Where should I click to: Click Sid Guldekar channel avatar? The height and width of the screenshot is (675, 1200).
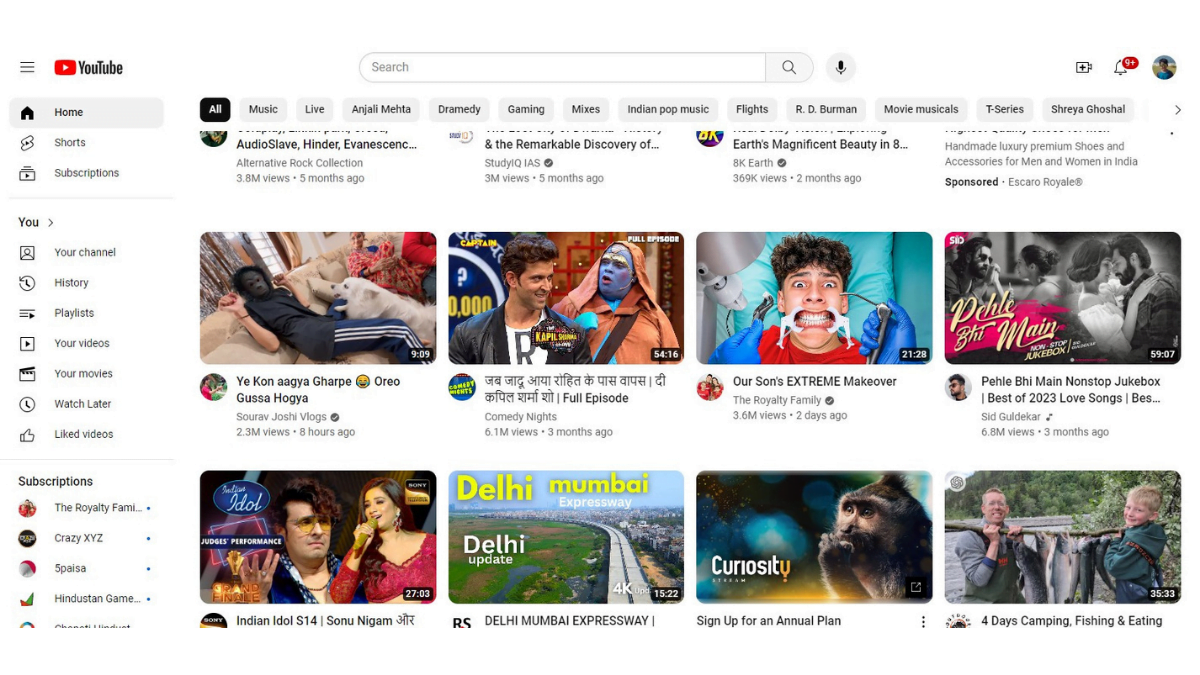tap(958, 387)
